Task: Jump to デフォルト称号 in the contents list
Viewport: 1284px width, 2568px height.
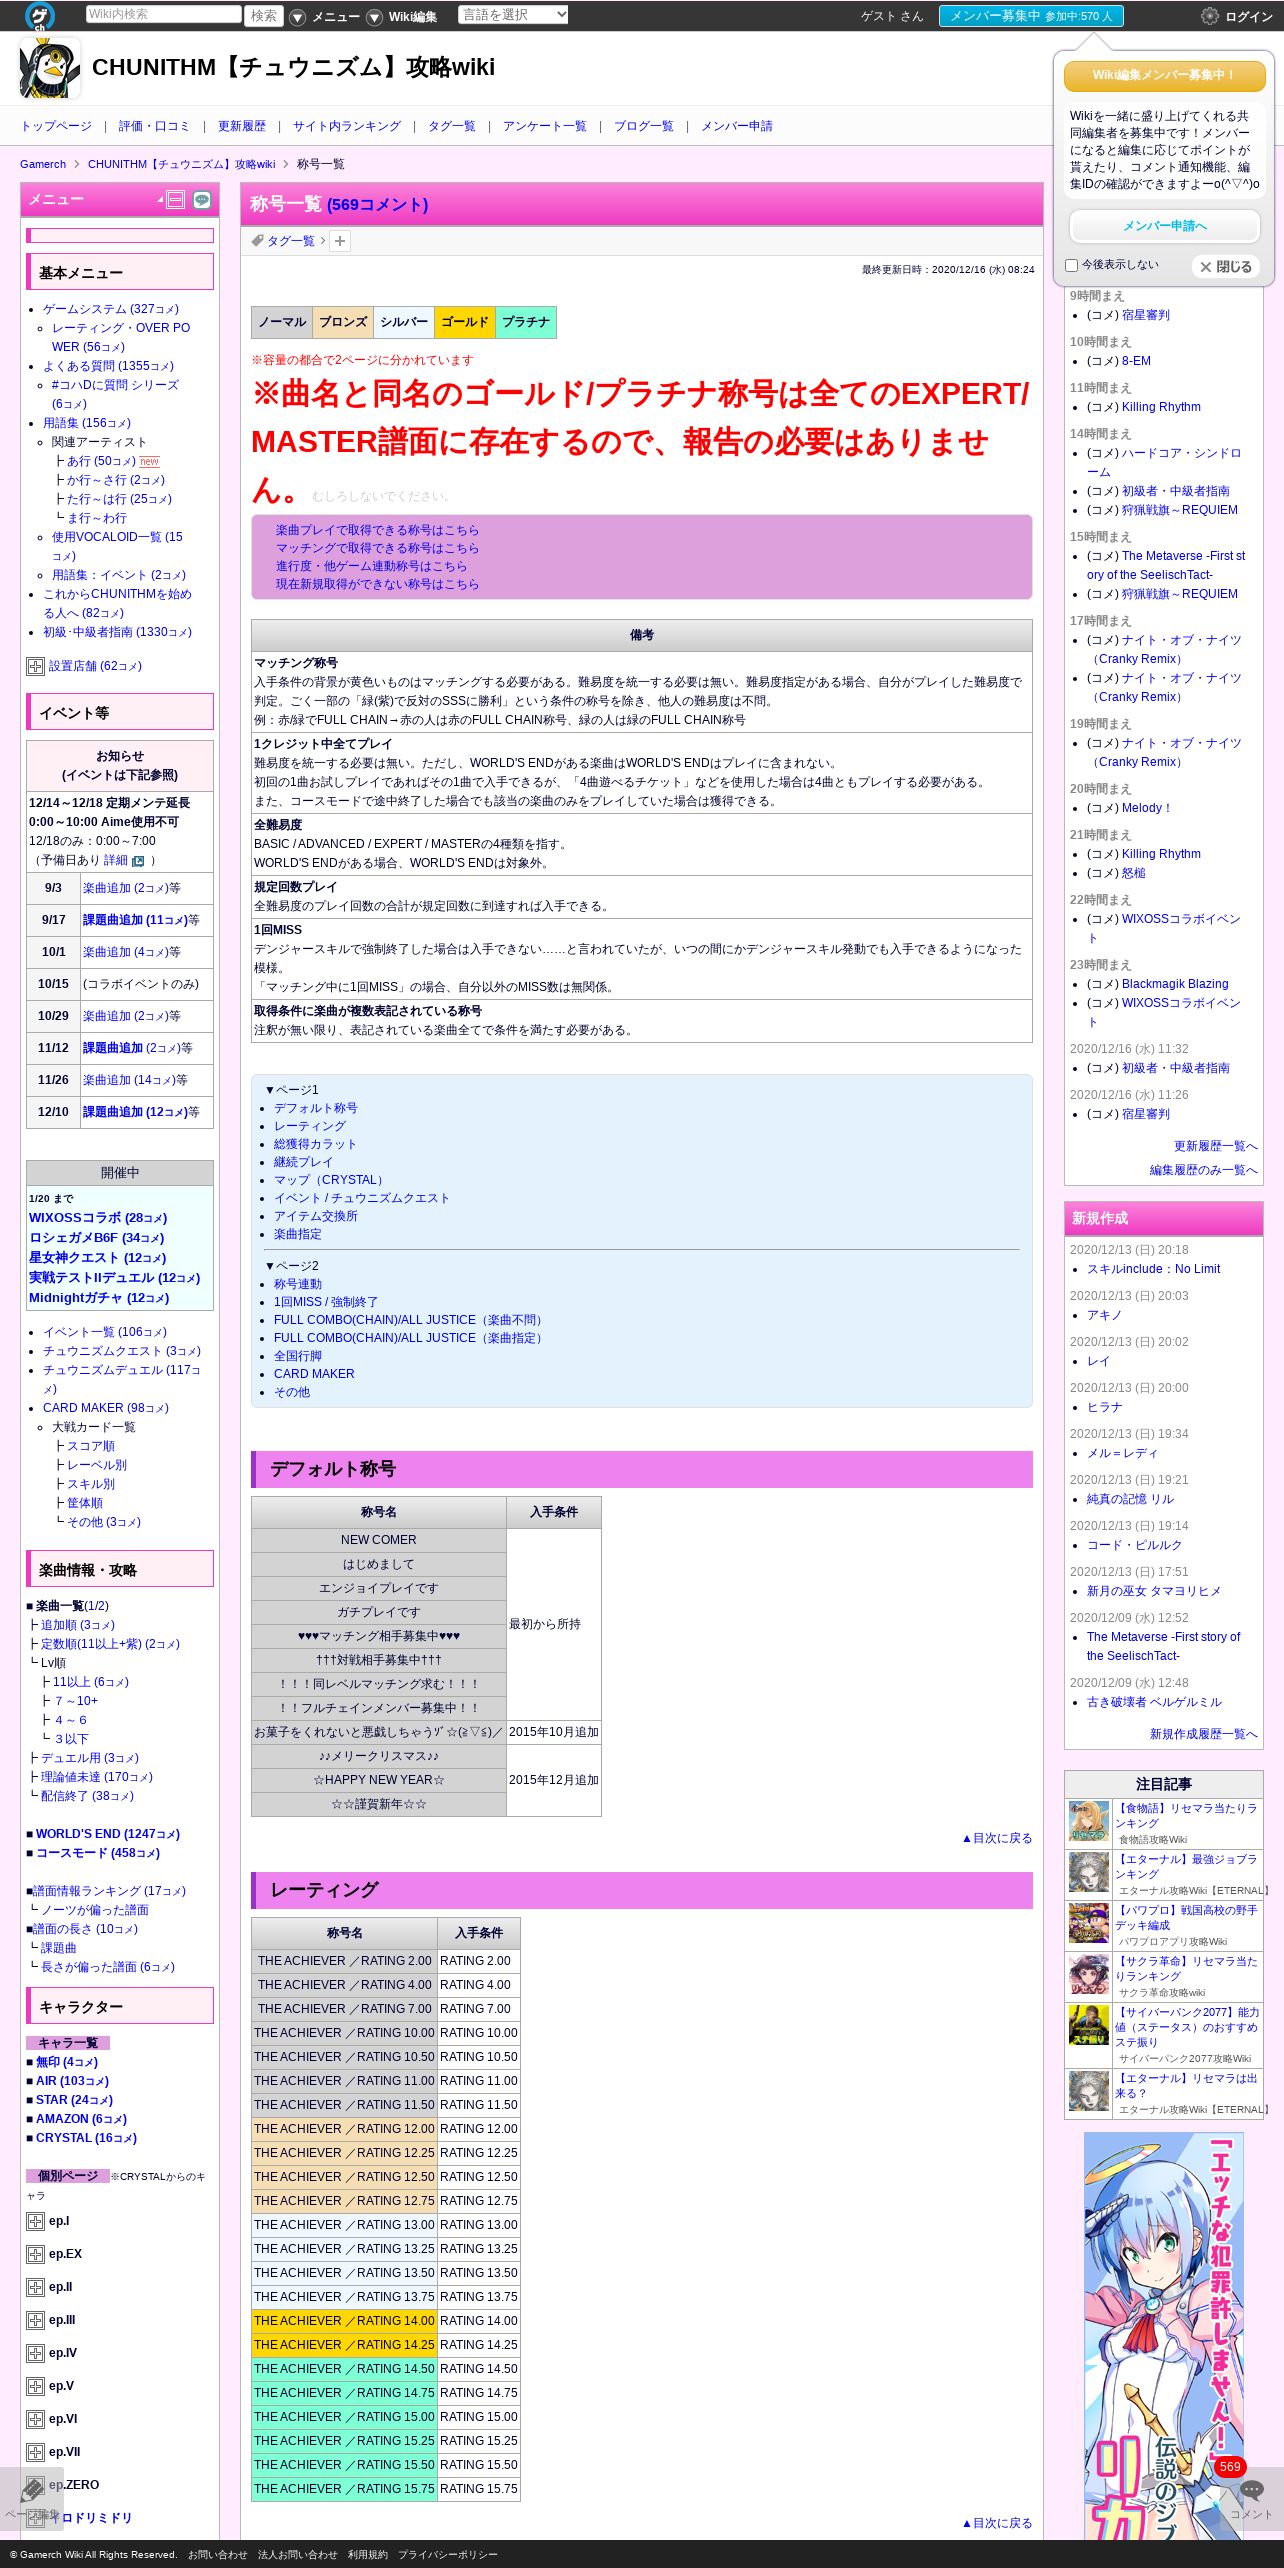Action: pyautogui.click(x=316, y=1108)
